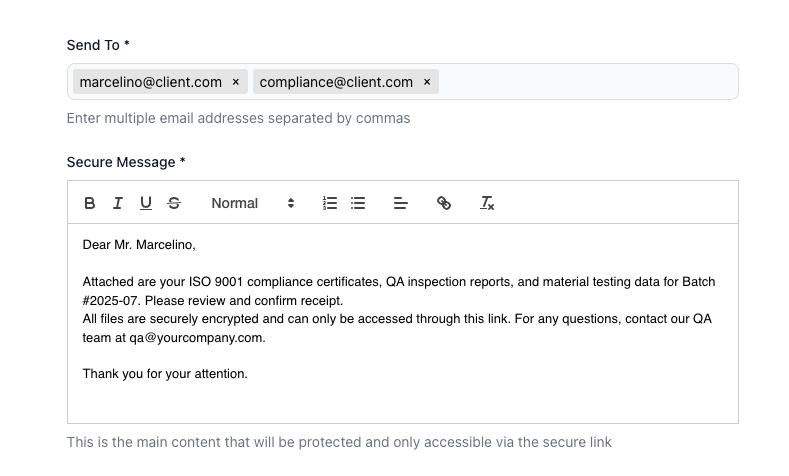This screenshot has width=789, height=476.
Task: Apply italic formatting to message
Action: [x=118, y=203]
